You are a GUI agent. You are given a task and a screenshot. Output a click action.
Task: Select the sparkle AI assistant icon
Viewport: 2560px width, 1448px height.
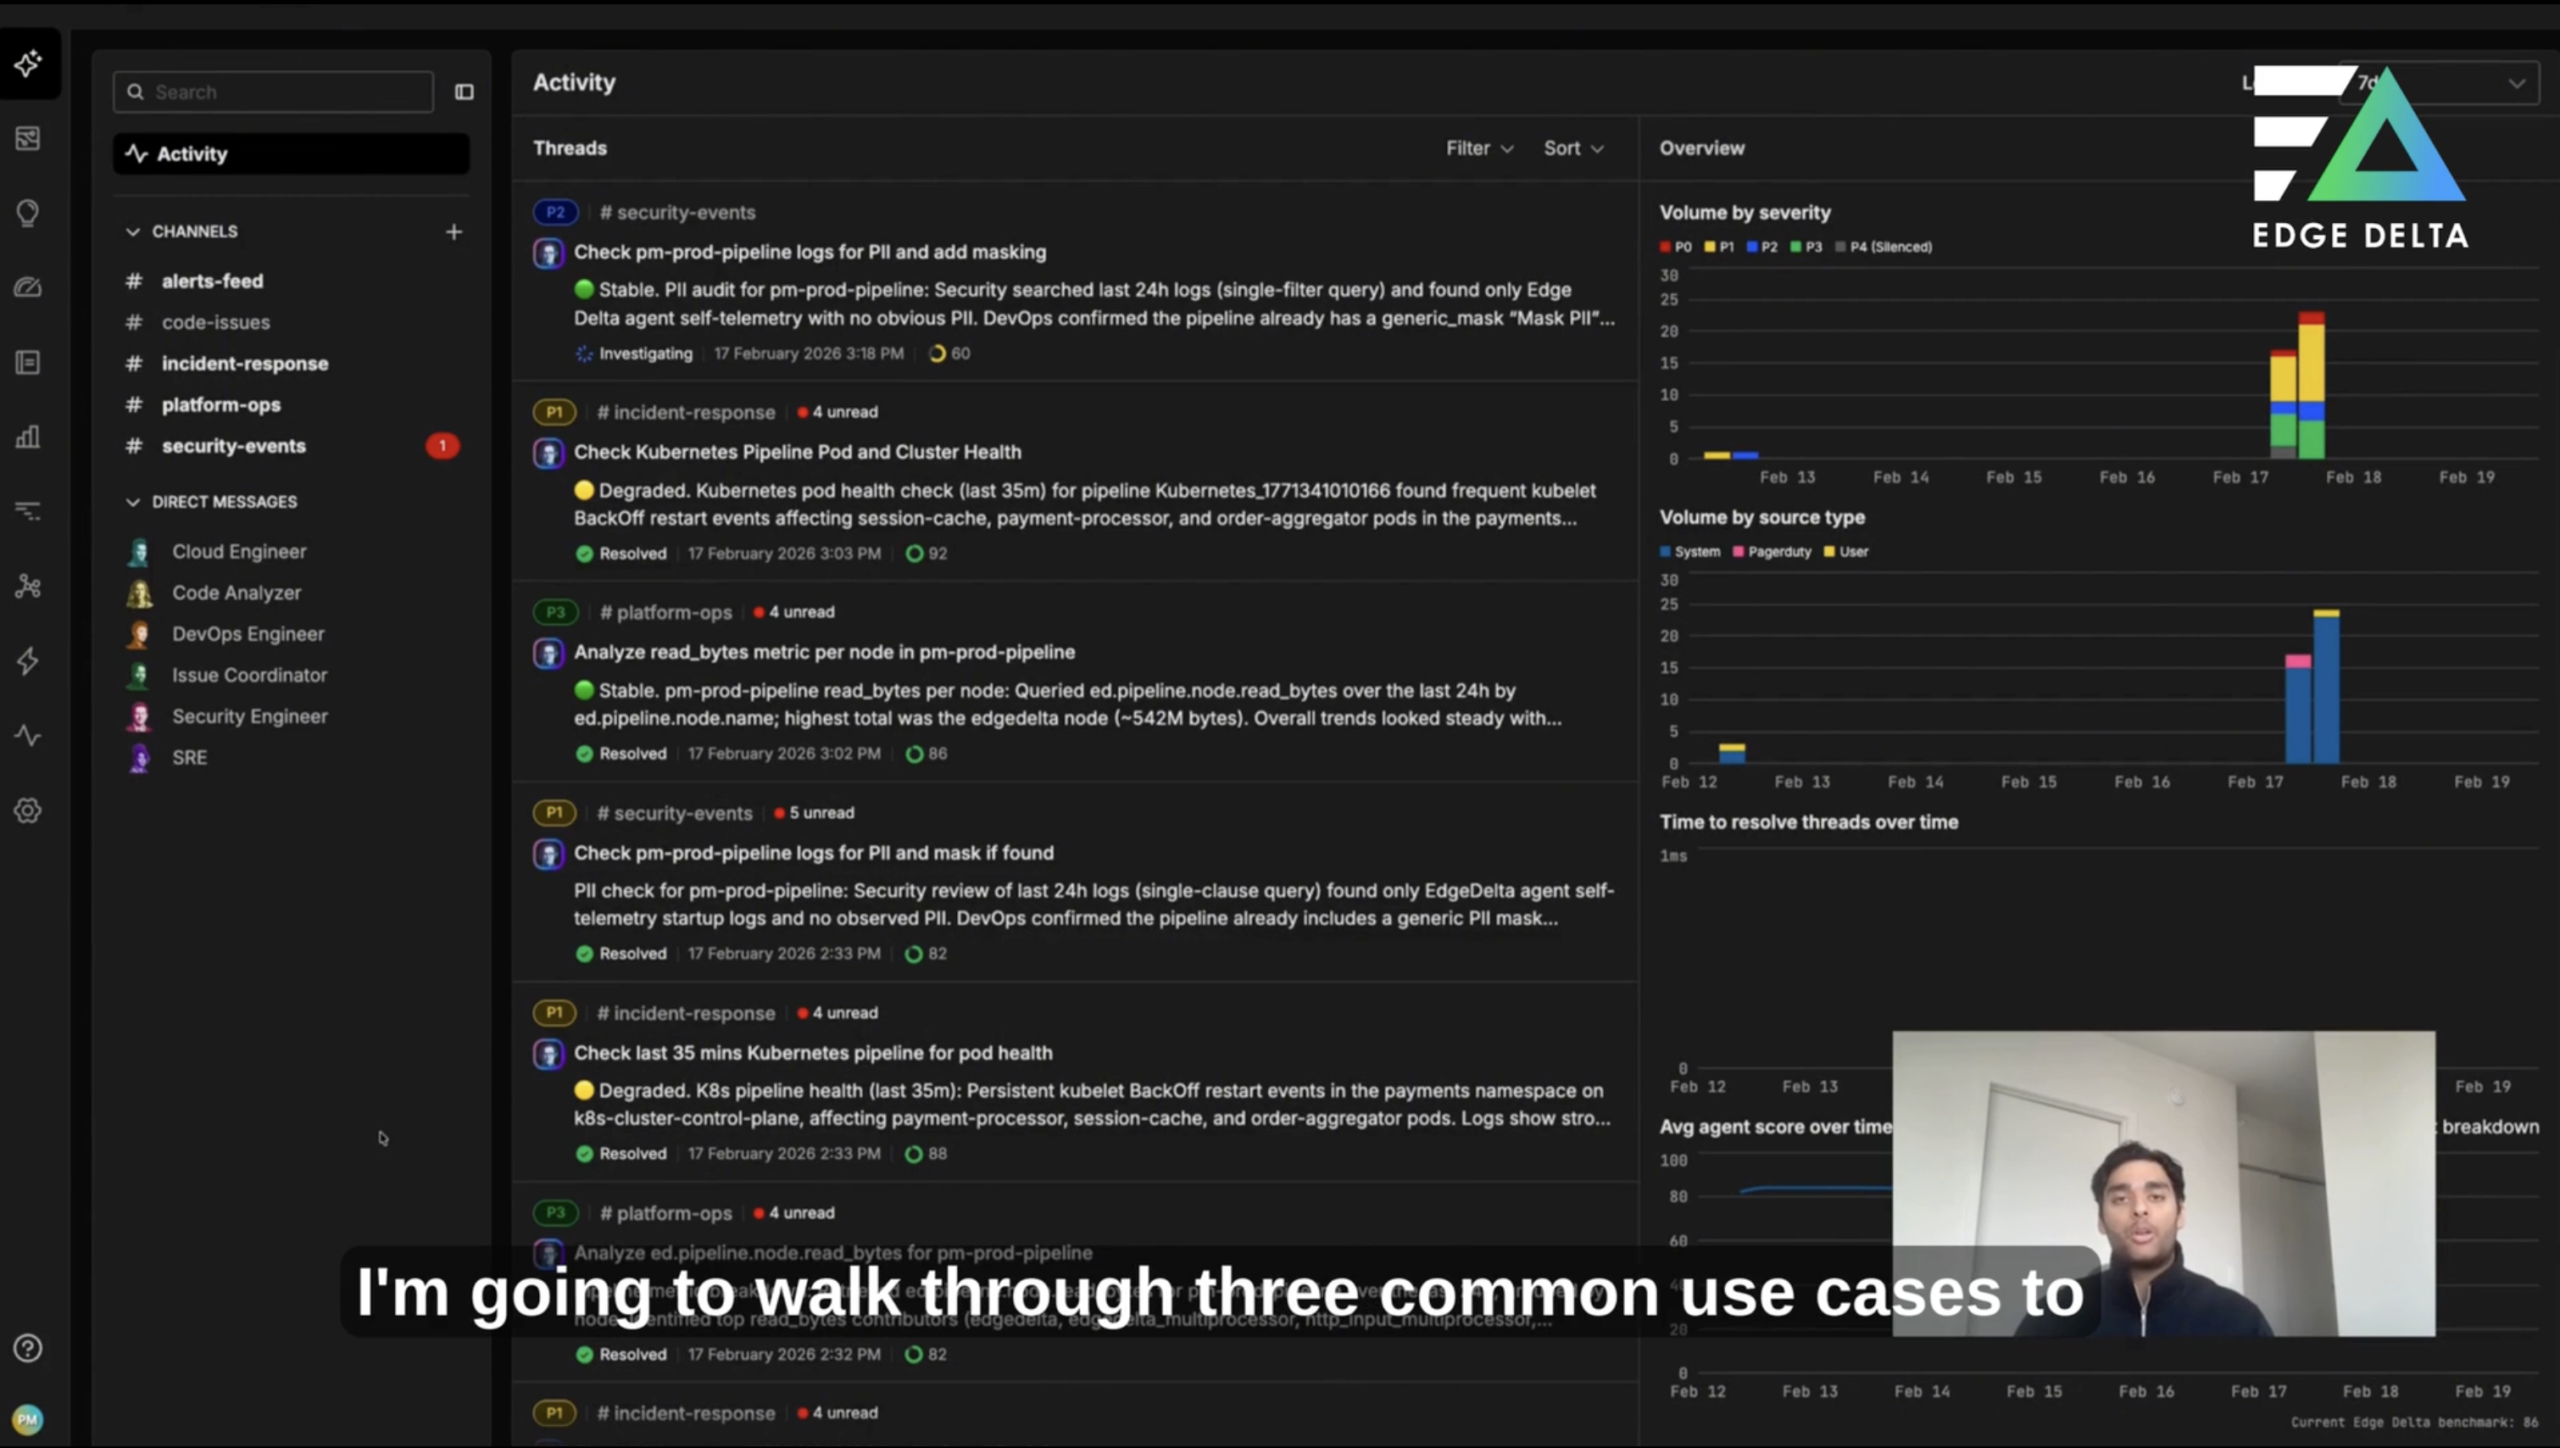[x=28, y=63]
